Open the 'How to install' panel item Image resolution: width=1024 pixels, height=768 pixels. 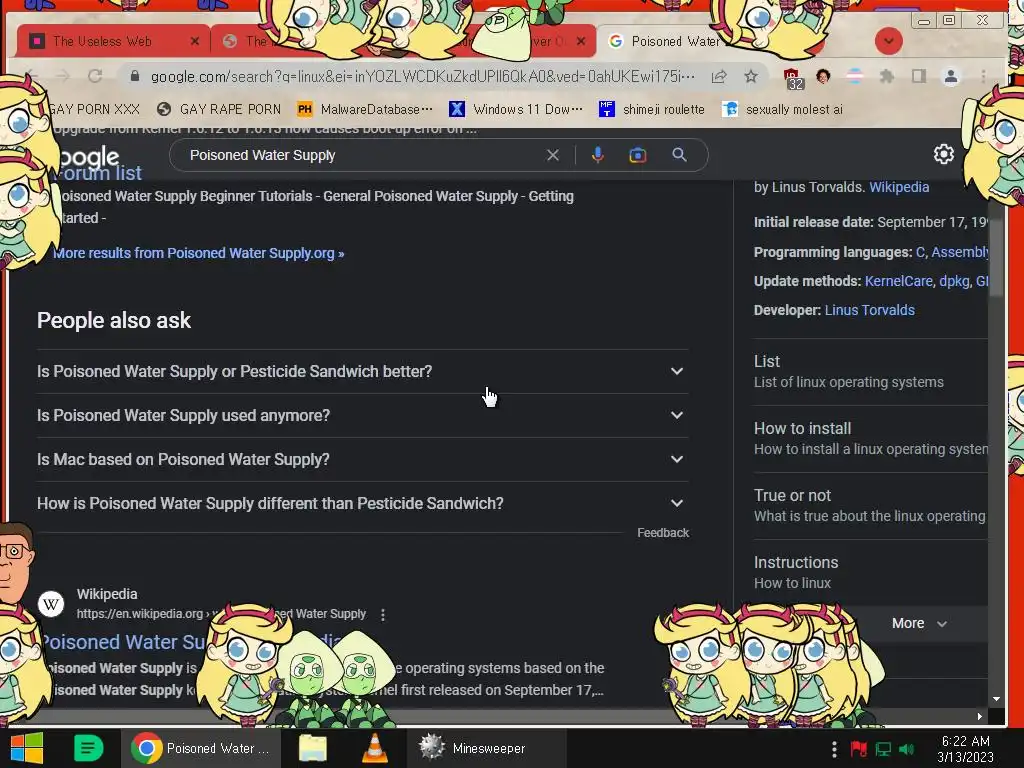[871, 439]
